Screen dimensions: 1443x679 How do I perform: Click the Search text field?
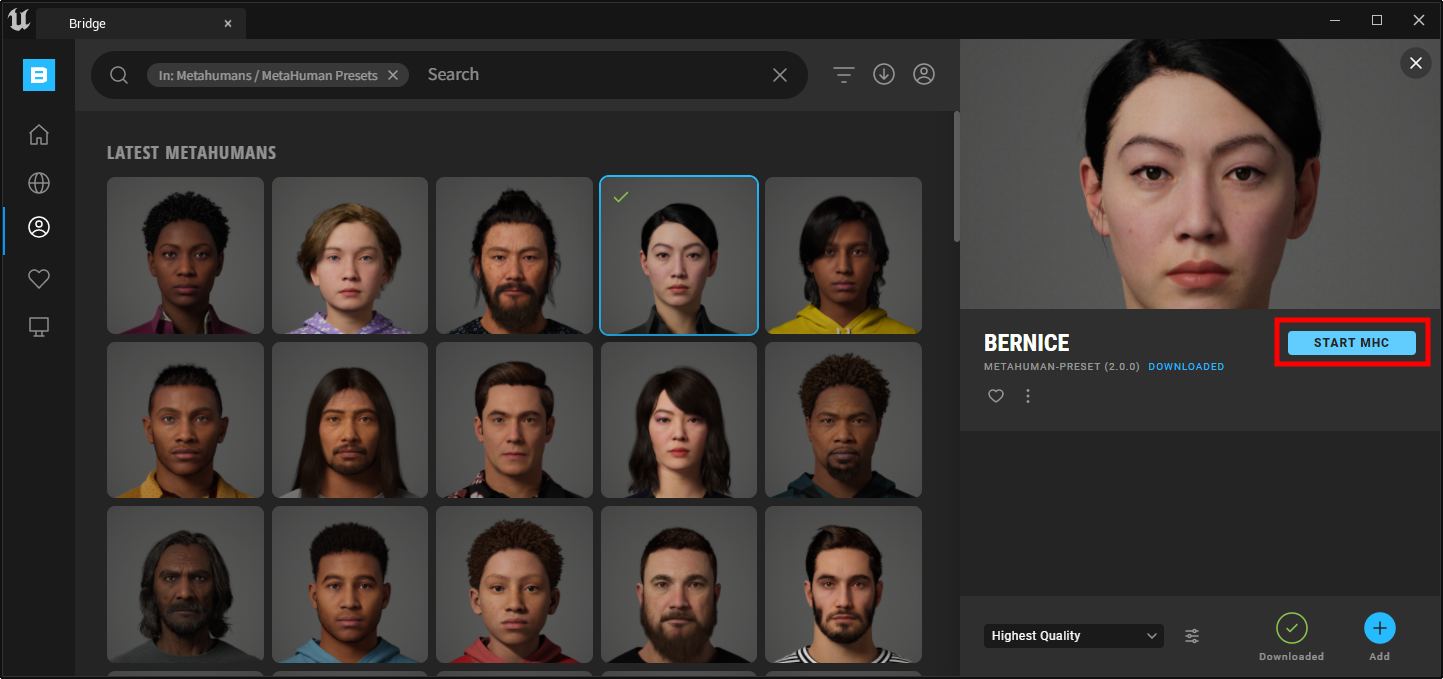point(595,75)
